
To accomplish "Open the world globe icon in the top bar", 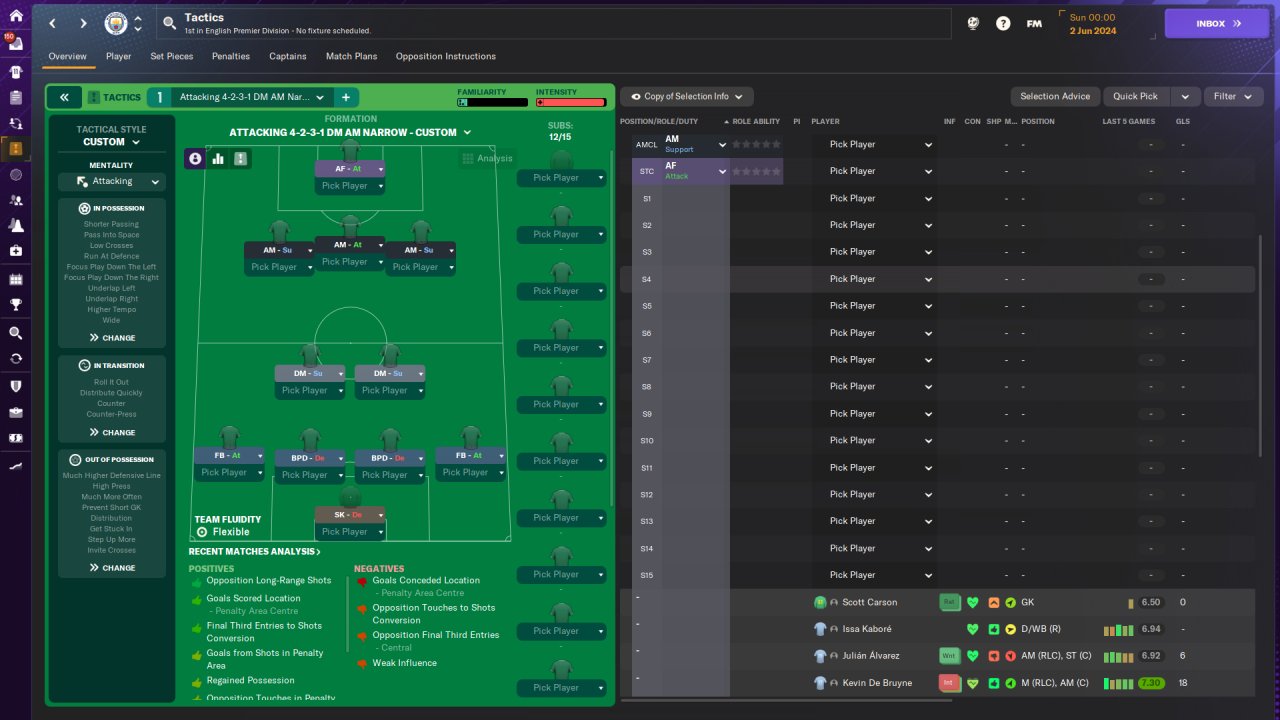I will tap(972, 23).
